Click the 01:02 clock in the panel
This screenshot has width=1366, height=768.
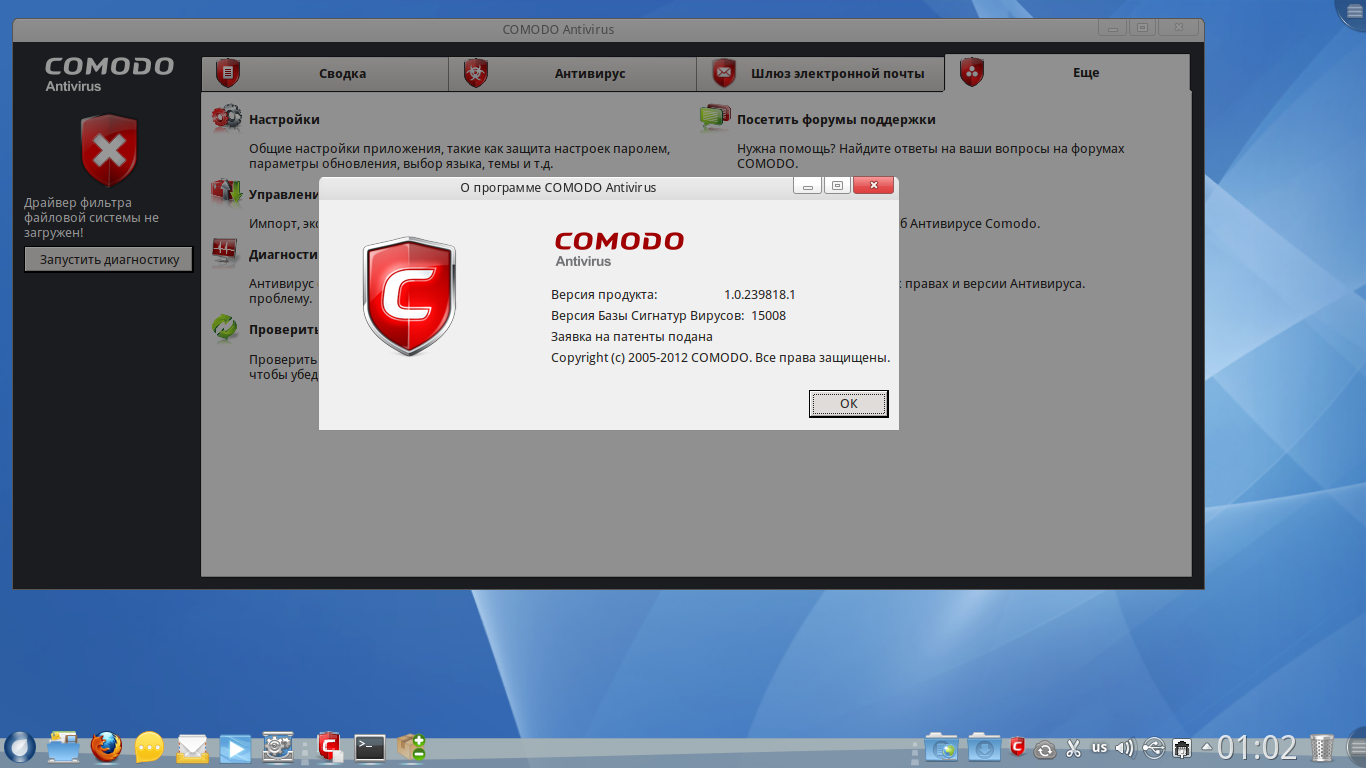coord(1257,747)
